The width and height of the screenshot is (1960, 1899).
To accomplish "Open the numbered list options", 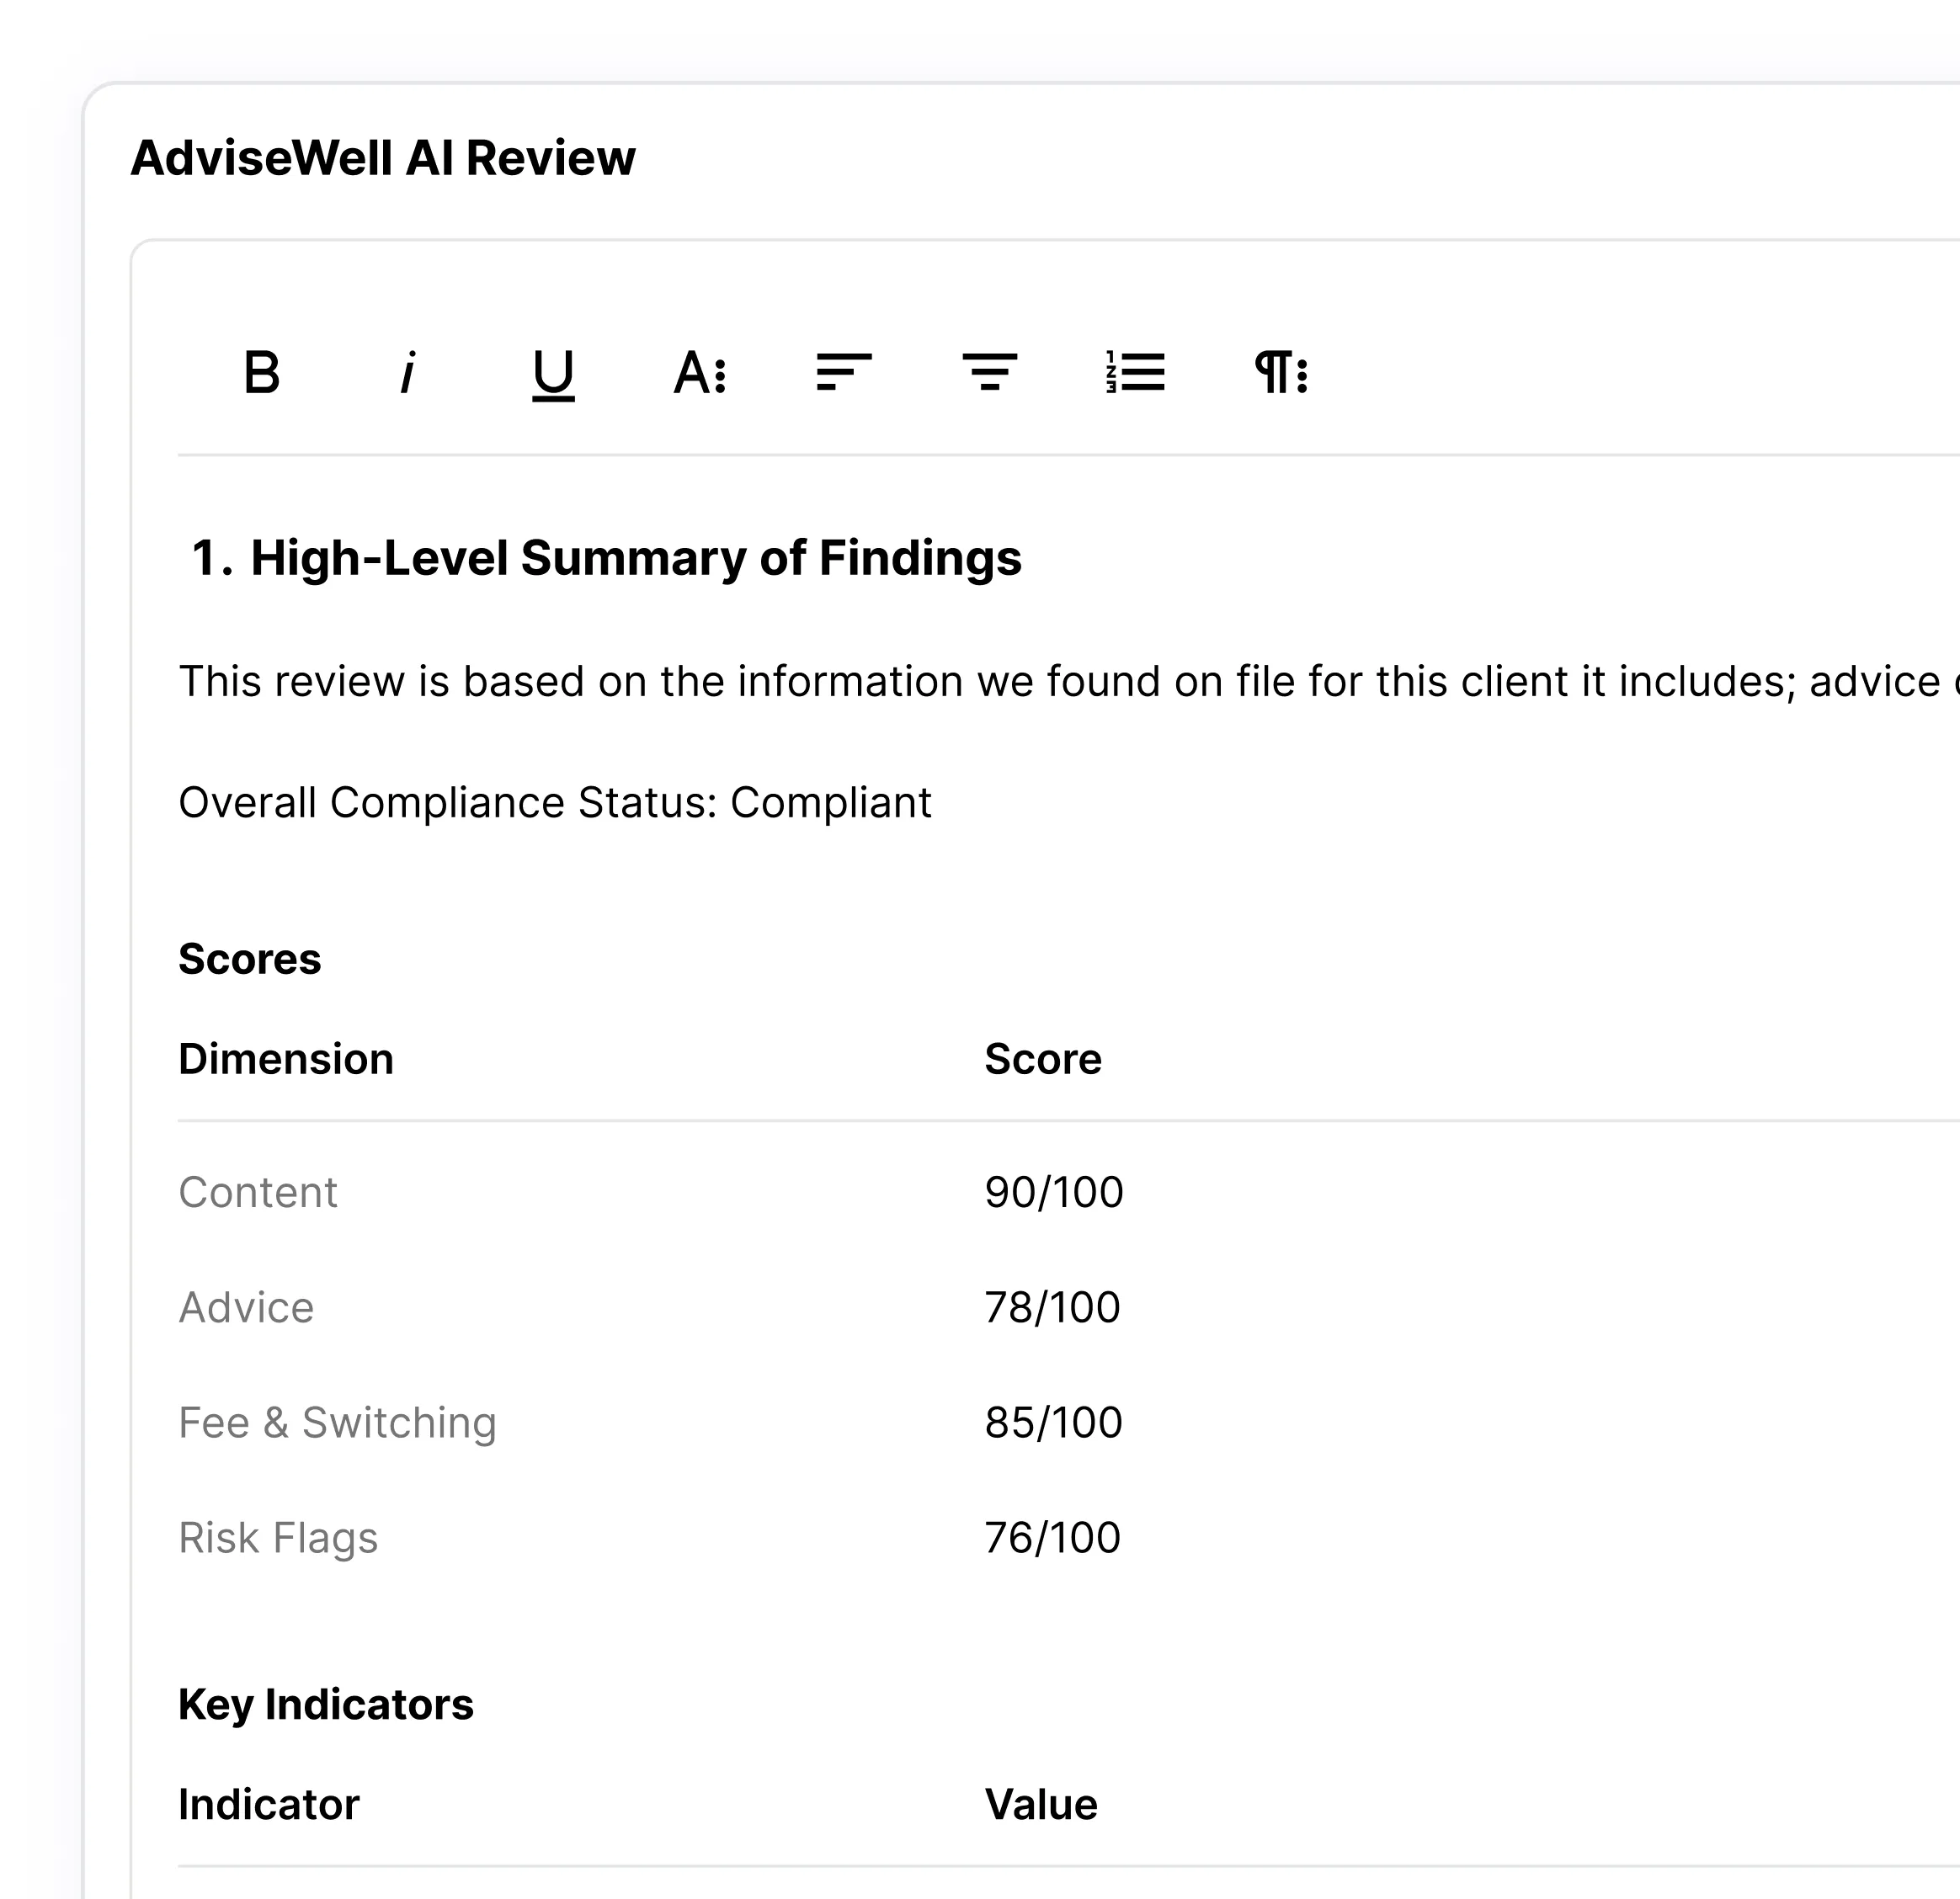I will click(1134, 373).
